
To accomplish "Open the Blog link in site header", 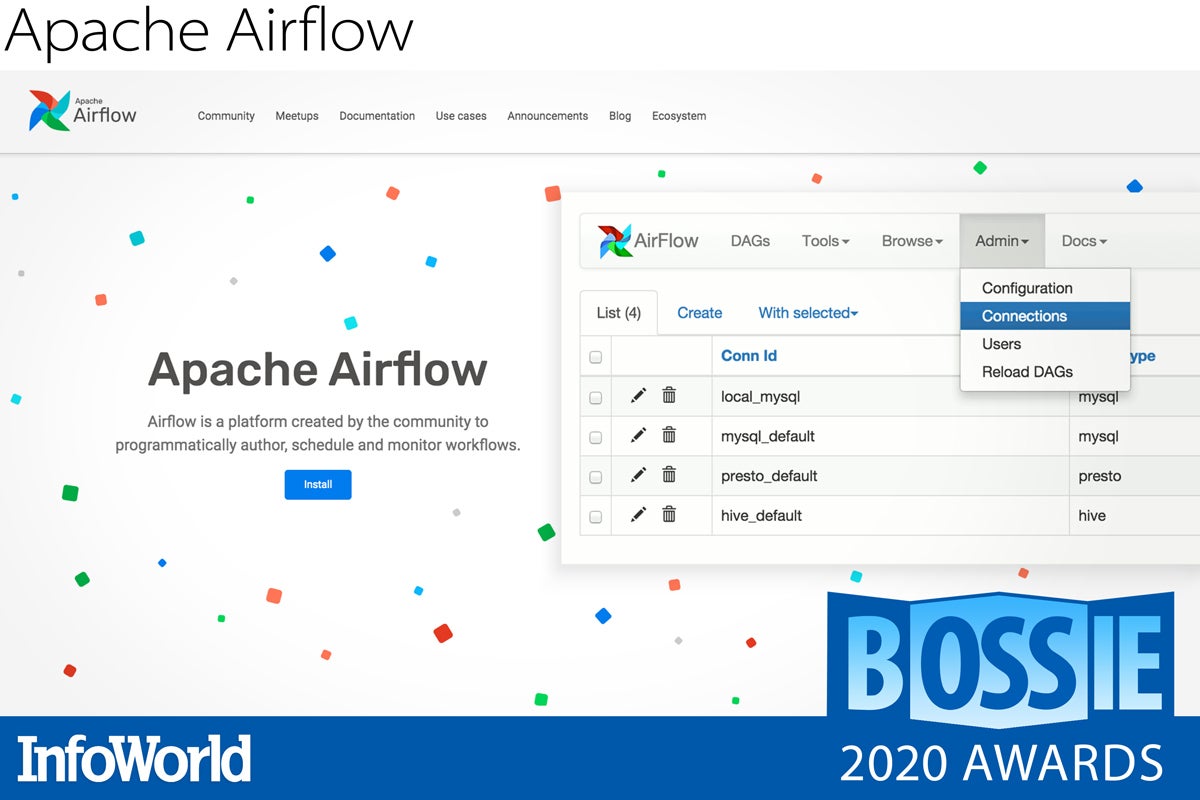I will pos(620,116).
